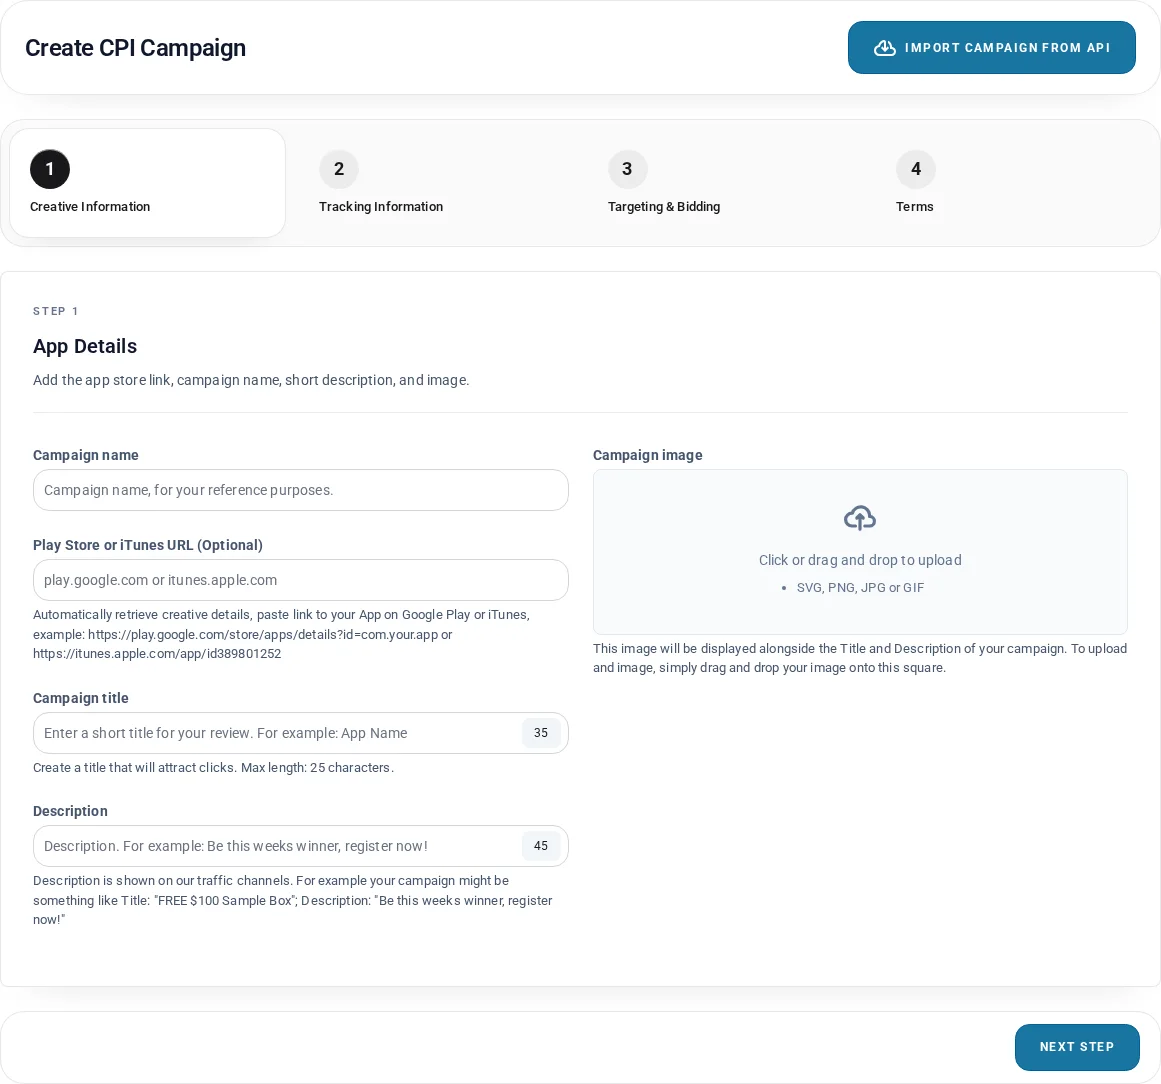This screenshot has height=1084, width=1161.
Task: Click the 35 character counter badge
Action: (541, 733)
